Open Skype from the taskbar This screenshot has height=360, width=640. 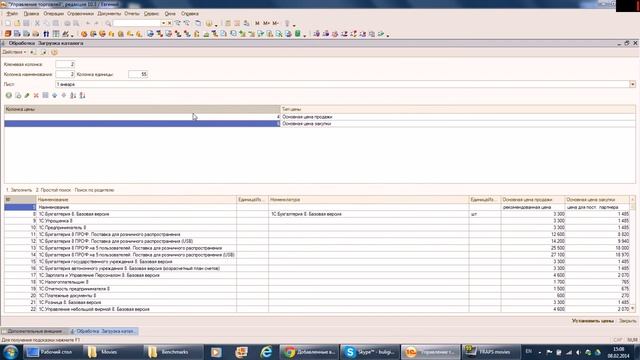369,352
